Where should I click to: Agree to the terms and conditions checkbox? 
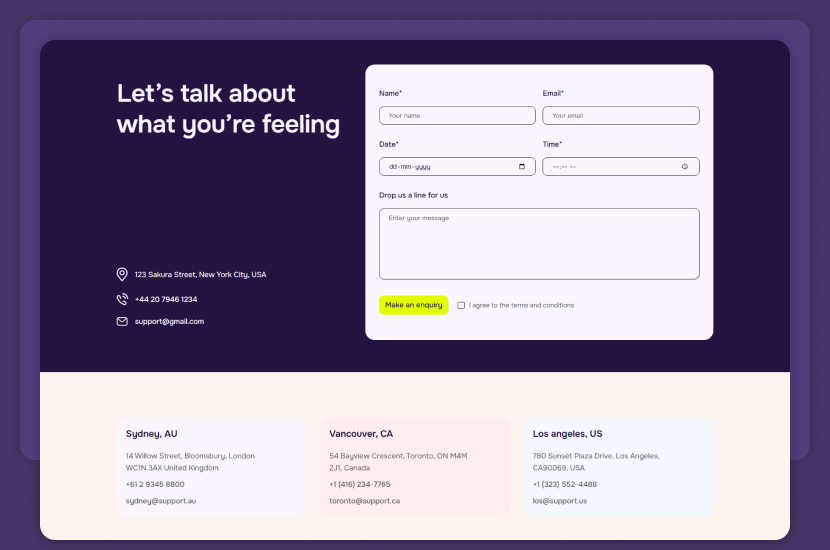click(x=461, y=305)
